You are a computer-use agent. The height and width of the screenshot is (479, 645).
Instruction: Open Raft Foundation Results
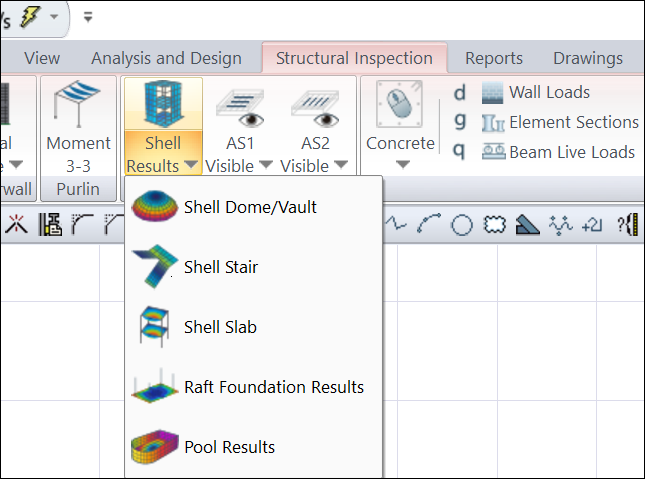[x=273, y=387]
